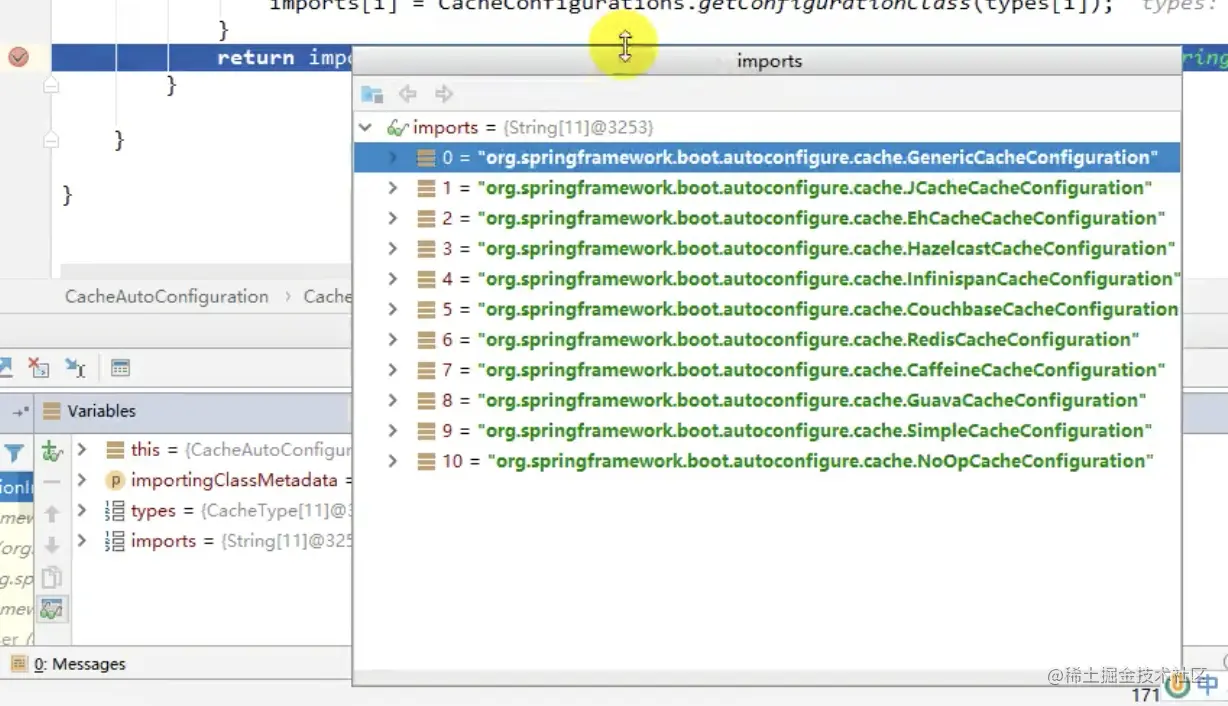The height and width of the screenshot is (706, 1228).
Task: Select the CouchbaseCacheConfiguration string value
Action: point(829,309)
